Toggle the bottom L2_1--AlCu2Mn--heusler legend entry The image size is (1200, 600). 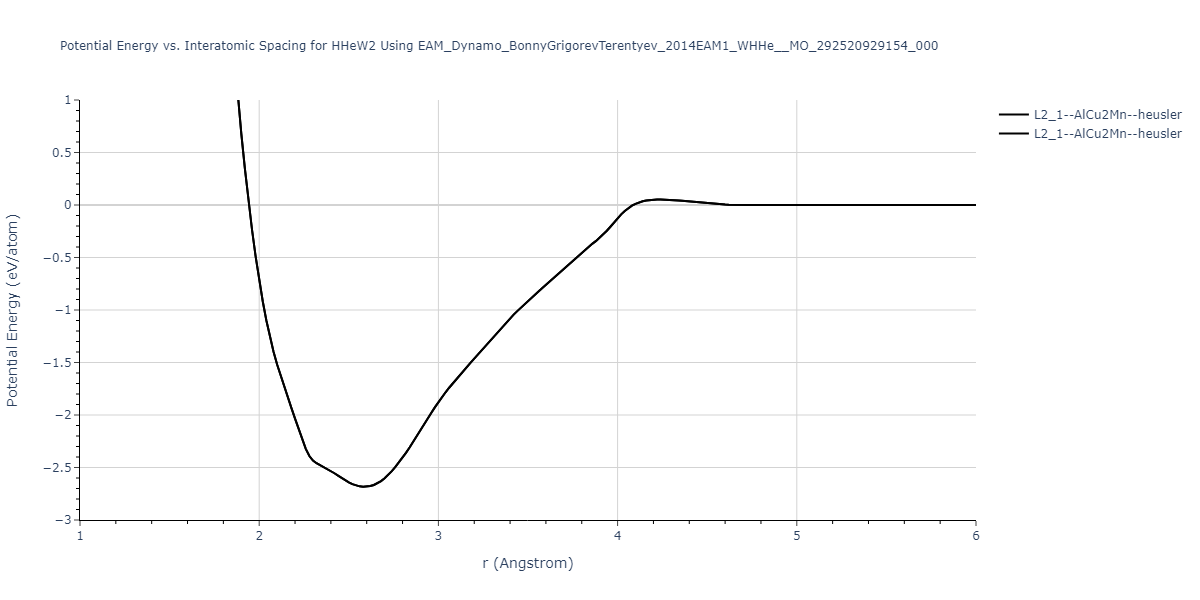(1107, 134)
